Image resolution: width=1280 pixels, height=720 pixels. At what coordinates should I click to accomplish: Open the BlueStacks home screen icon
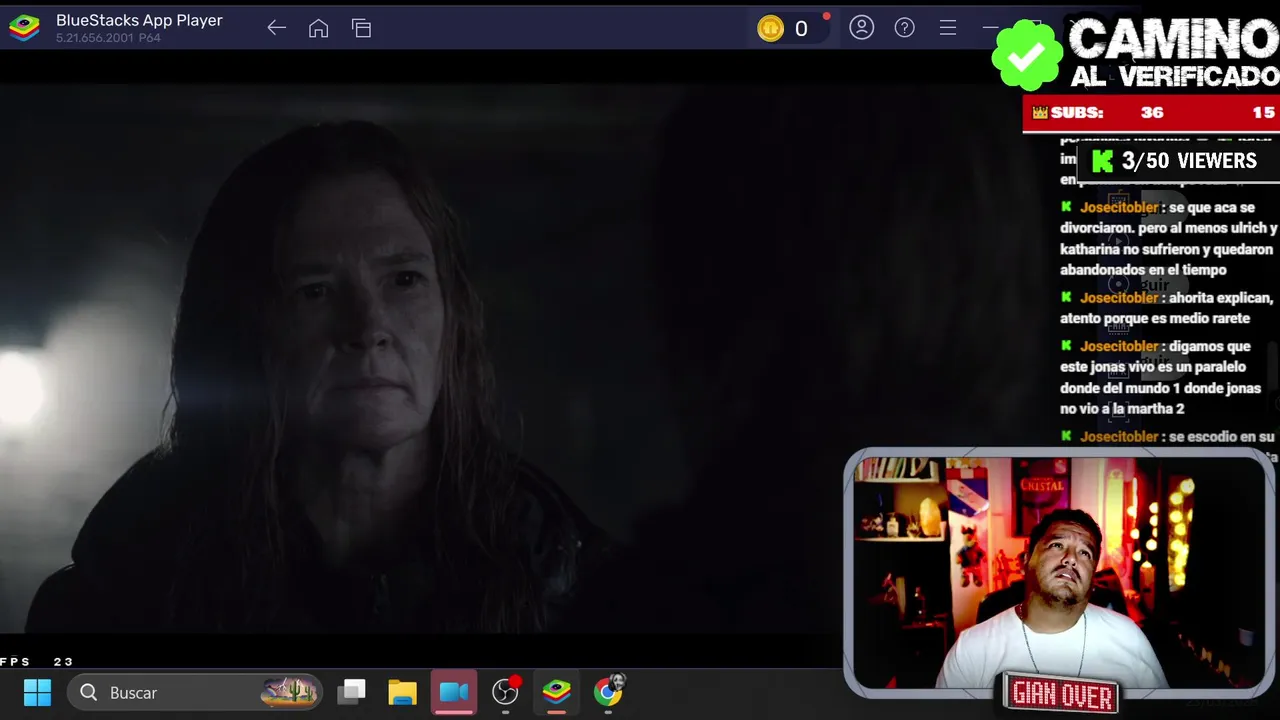pyautogui.click(x=318, y=28)
